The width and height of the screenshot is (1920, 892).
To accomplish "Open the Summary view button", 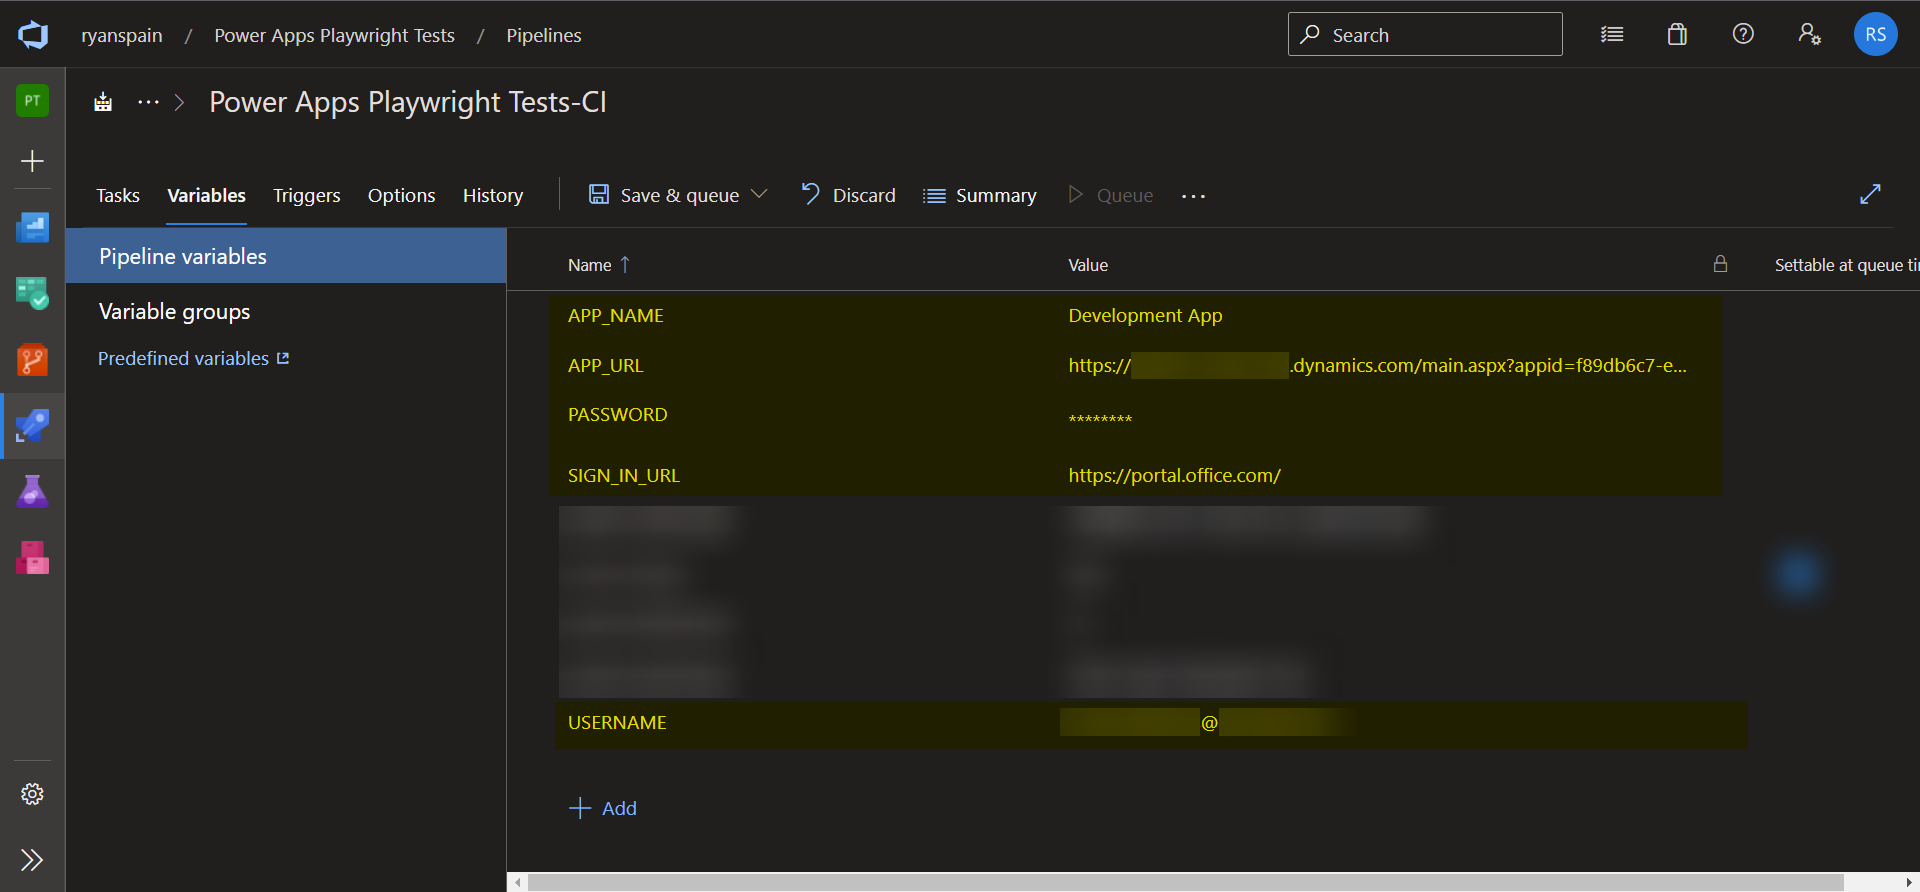I will [979, 196].
